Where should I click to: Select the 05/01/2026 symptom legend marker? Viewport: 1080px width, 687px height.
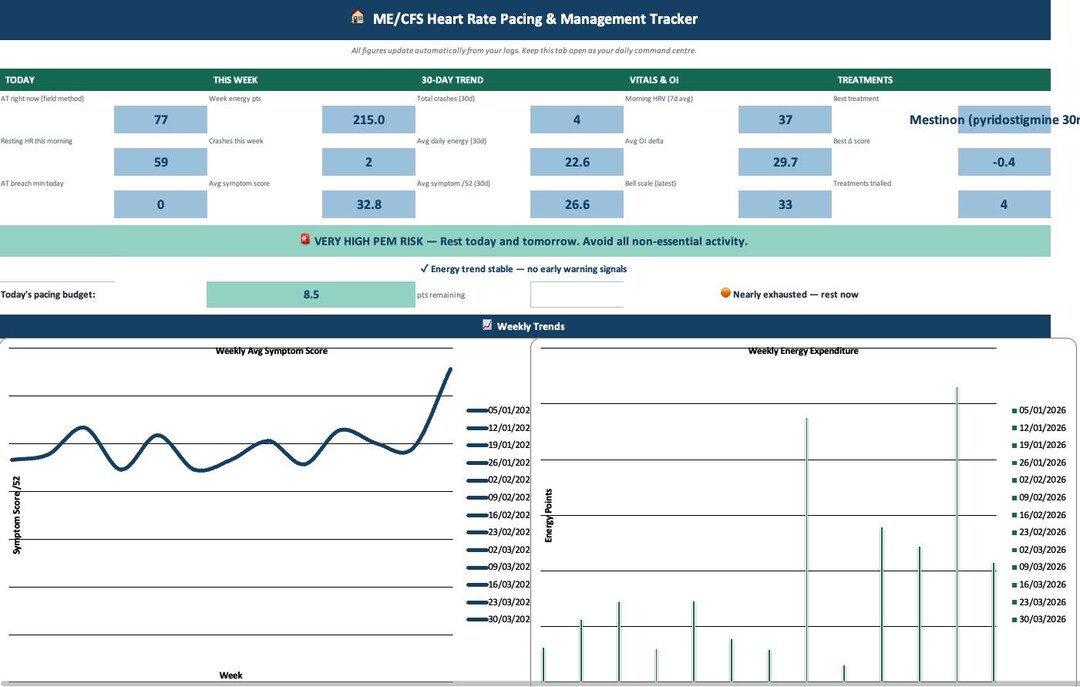point(477,410)
